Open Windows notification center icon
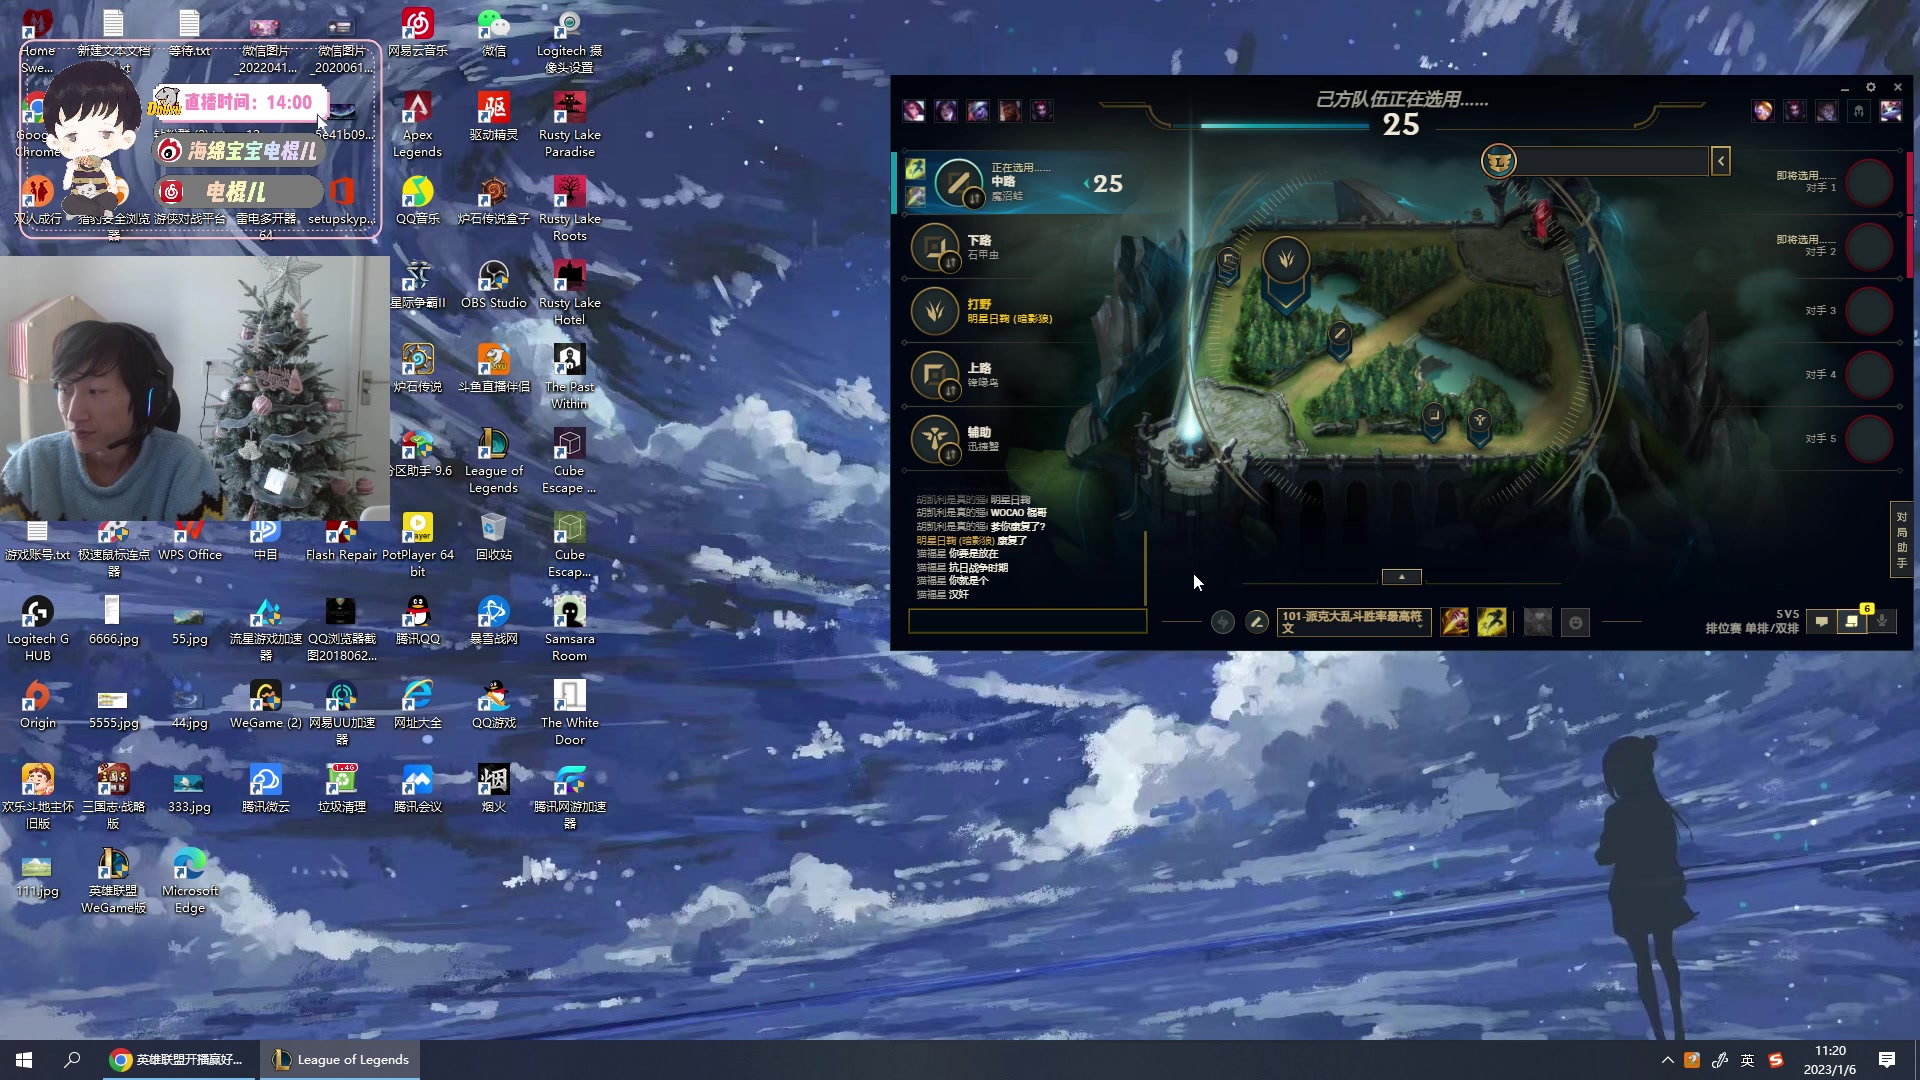Image resolution: width=1920 pixels, height=1080 pixels. point(1887,1060)
